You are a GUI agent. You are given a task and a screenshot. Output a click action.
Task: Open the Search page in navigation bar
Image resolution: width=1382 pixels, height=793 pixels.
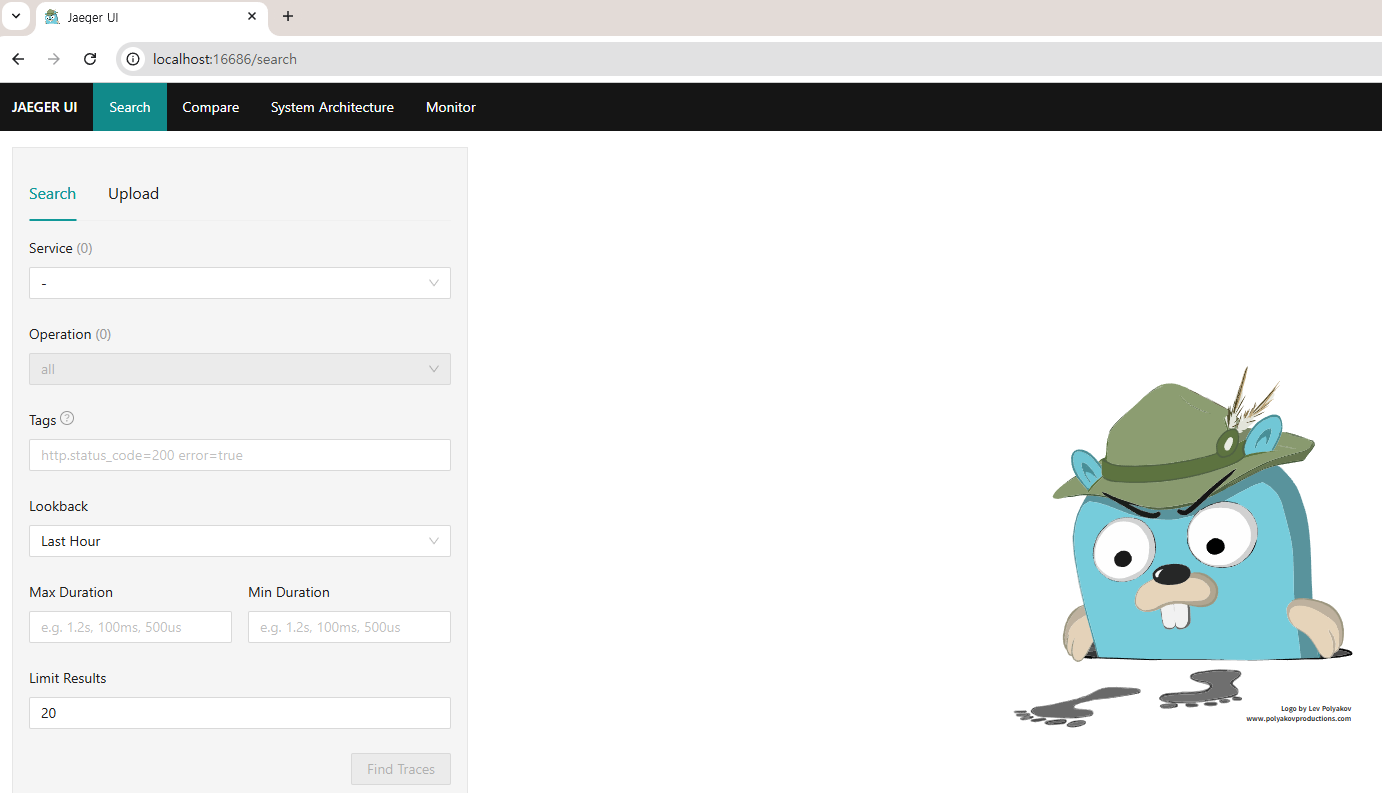130,107
